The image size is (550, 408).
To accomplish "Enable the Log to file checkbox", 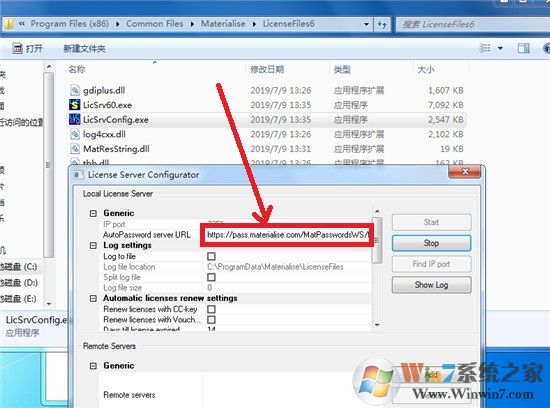I will (211, 256).
